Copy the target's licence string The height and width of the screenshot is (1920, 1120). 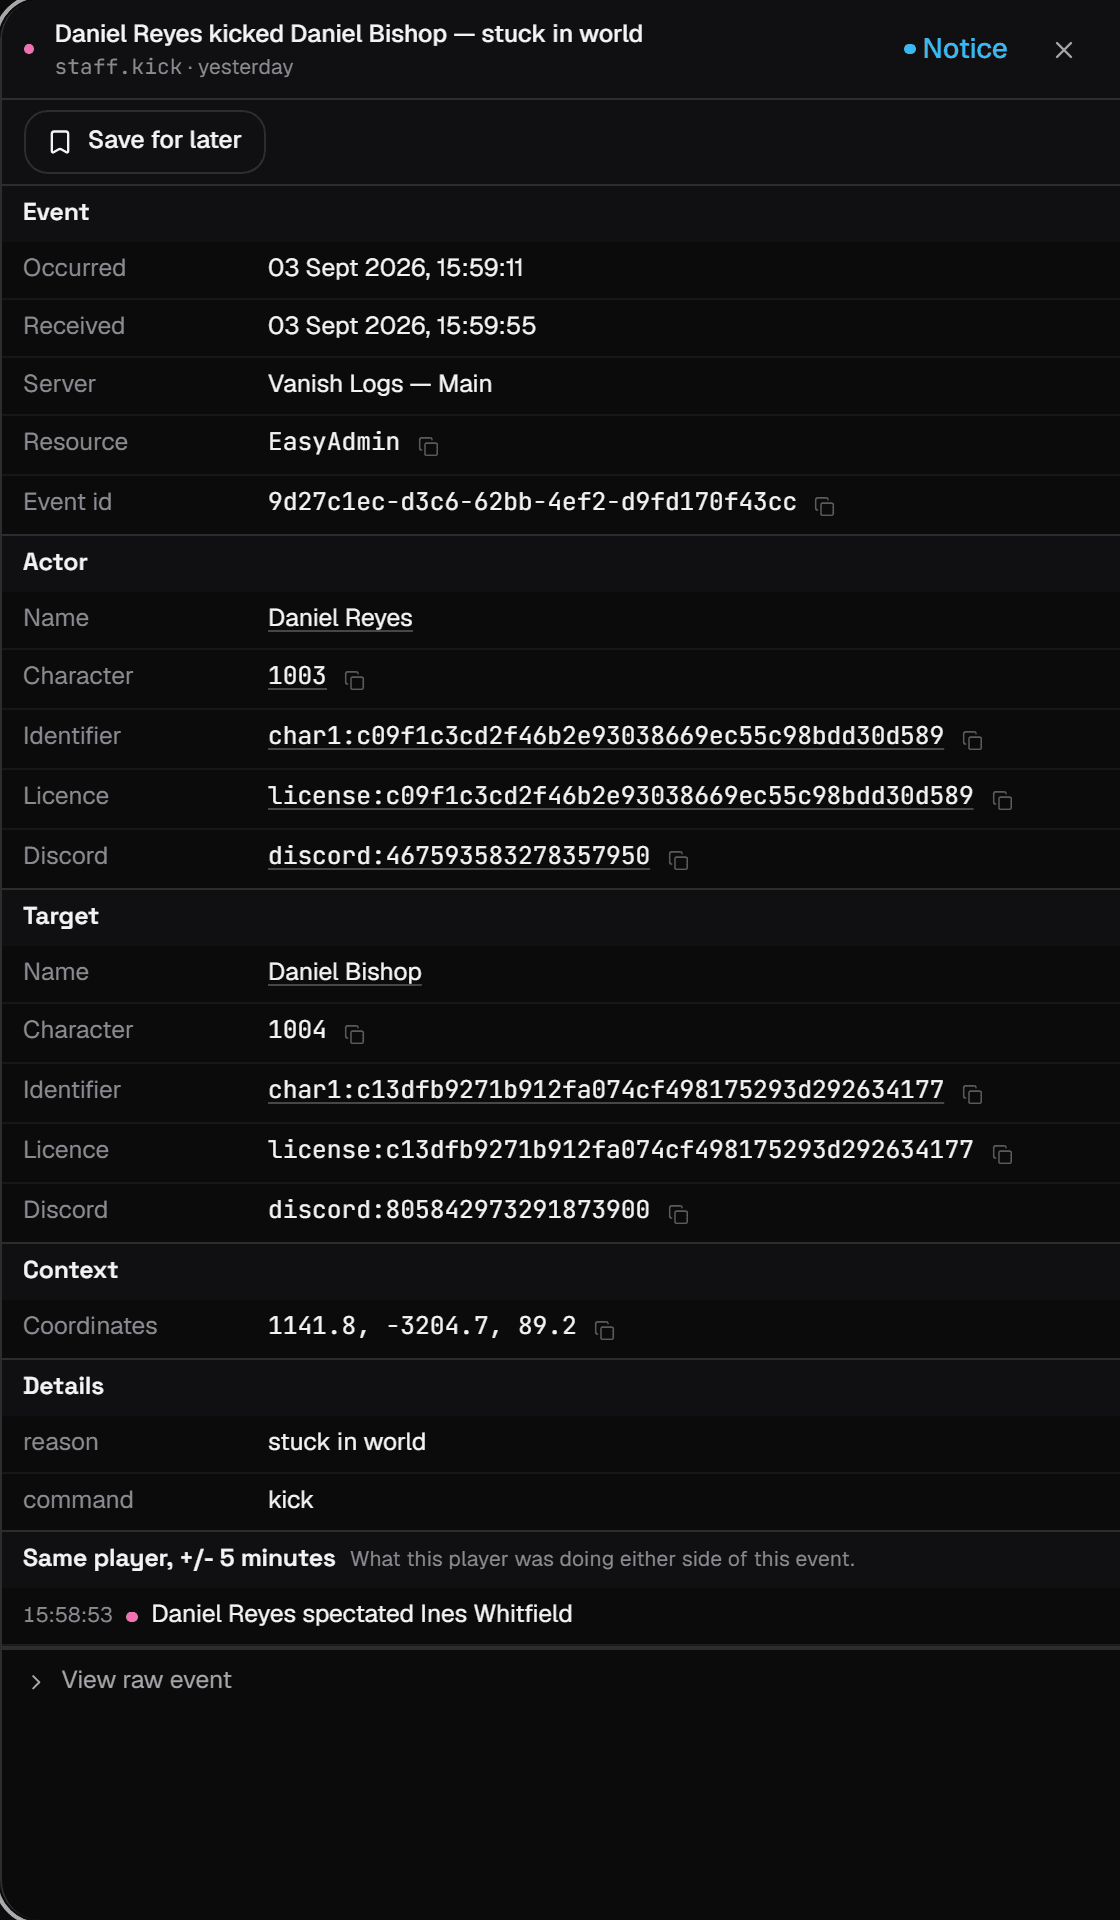click(1002, 1154)
